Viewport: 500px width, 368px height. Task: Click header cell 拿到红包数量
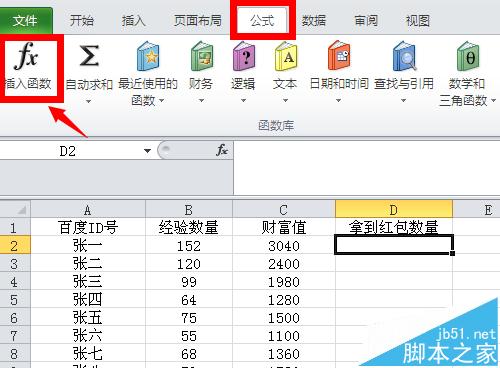[x=394, y=227]
